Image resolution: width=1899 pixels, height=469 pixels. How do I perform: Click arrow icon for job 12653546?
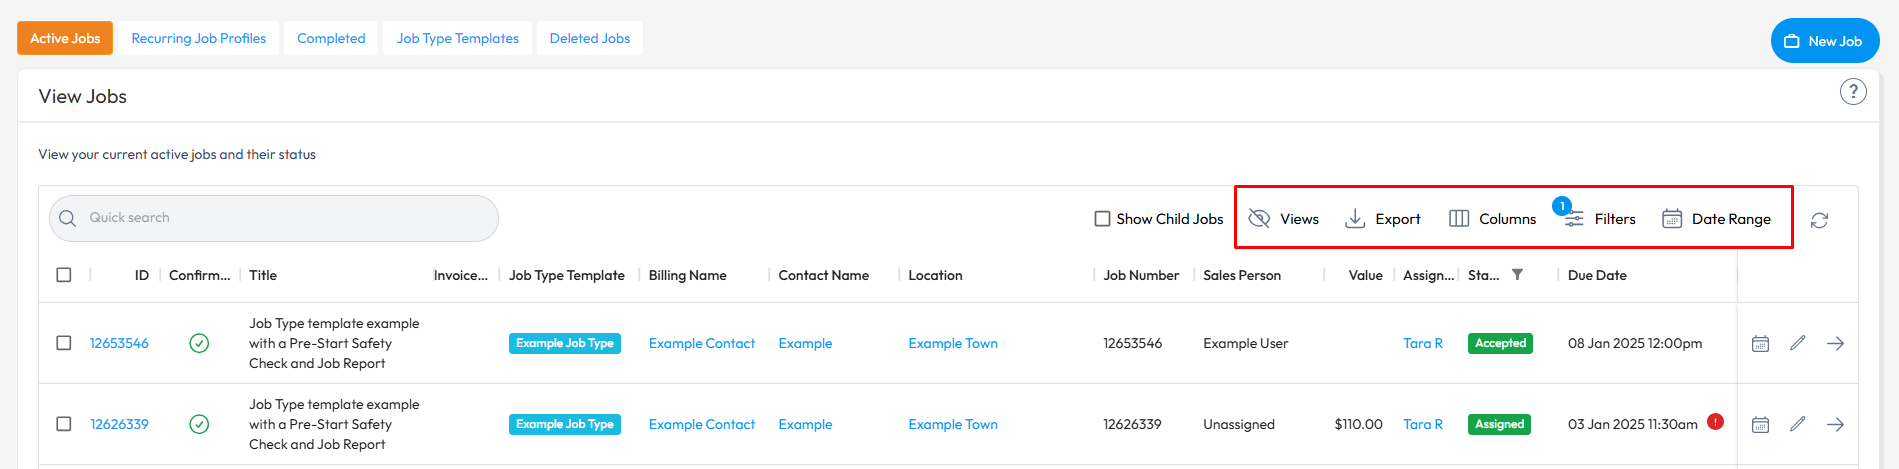coord(1835,343)
